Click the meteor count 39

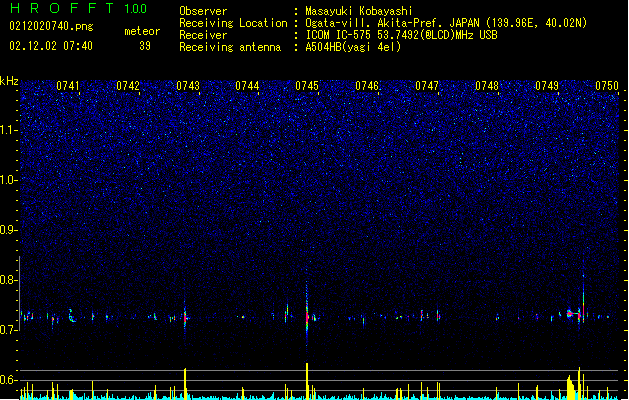[145, 46]
